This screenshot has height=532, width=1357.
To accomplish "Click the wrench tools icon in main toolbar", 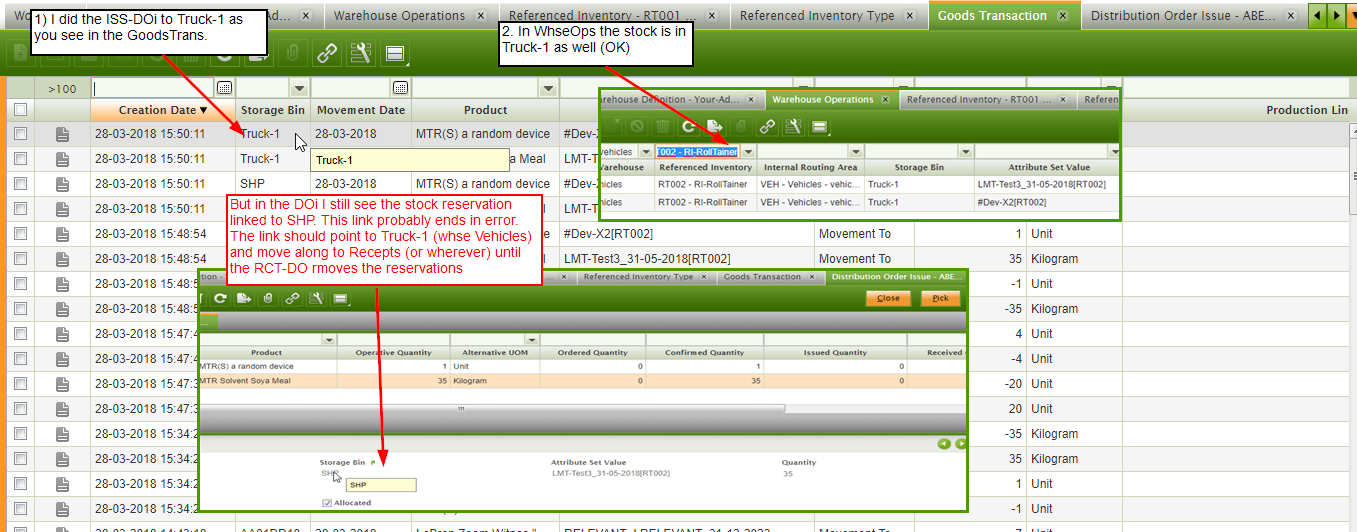I will click(x=360, y=54).
